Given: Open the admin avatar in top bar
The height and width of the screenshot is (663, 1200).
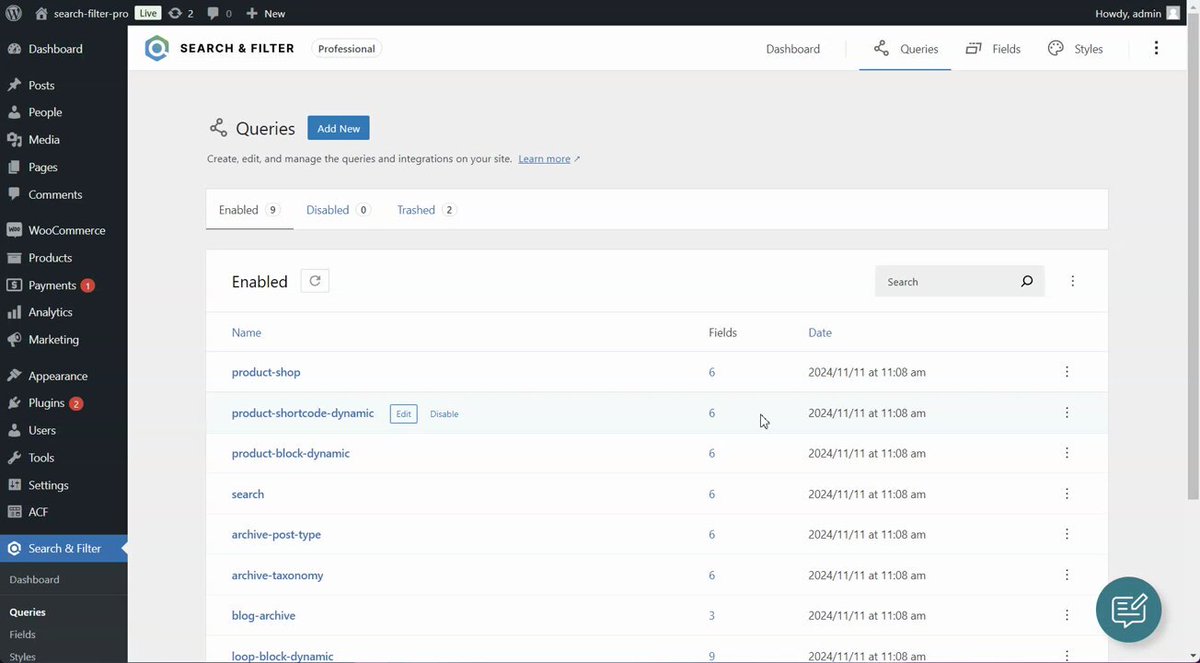Looking at the screenshot, I should click(x=1173, y=13).
